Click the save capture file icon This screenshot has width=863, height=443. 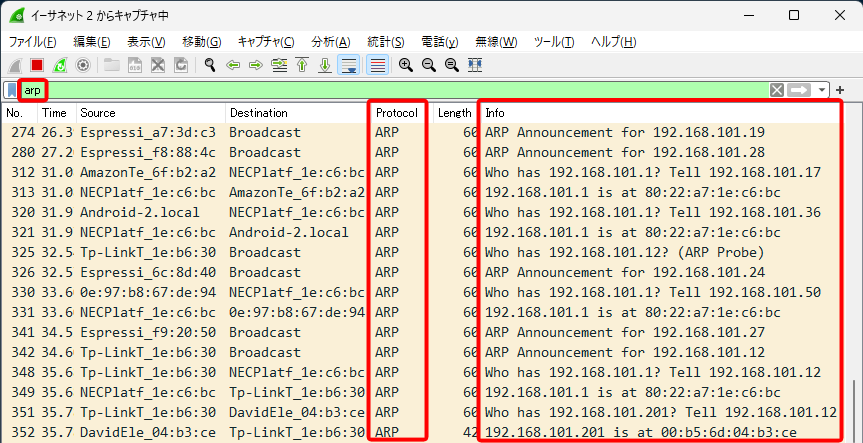pos(135,65)
